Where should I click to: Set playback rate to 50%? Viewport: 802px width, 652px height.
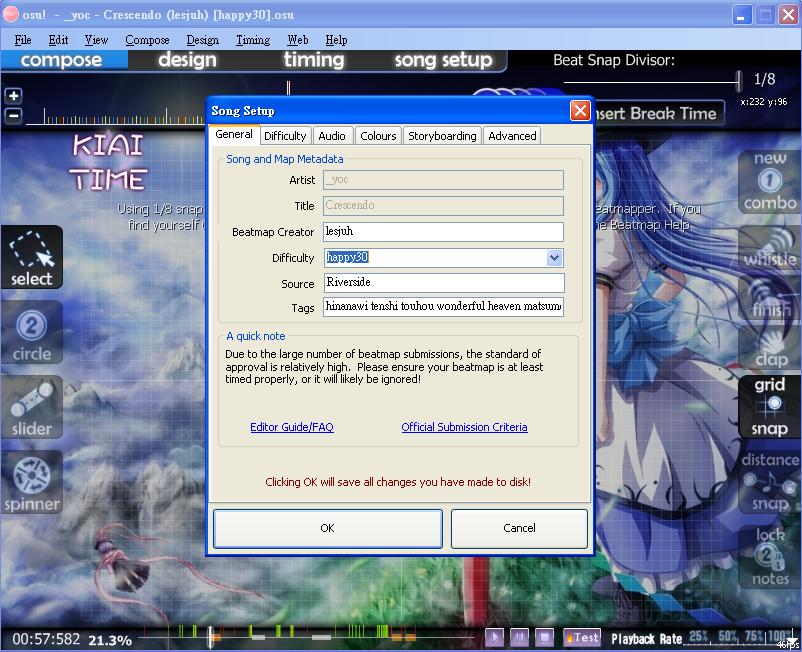click(727, 636)
